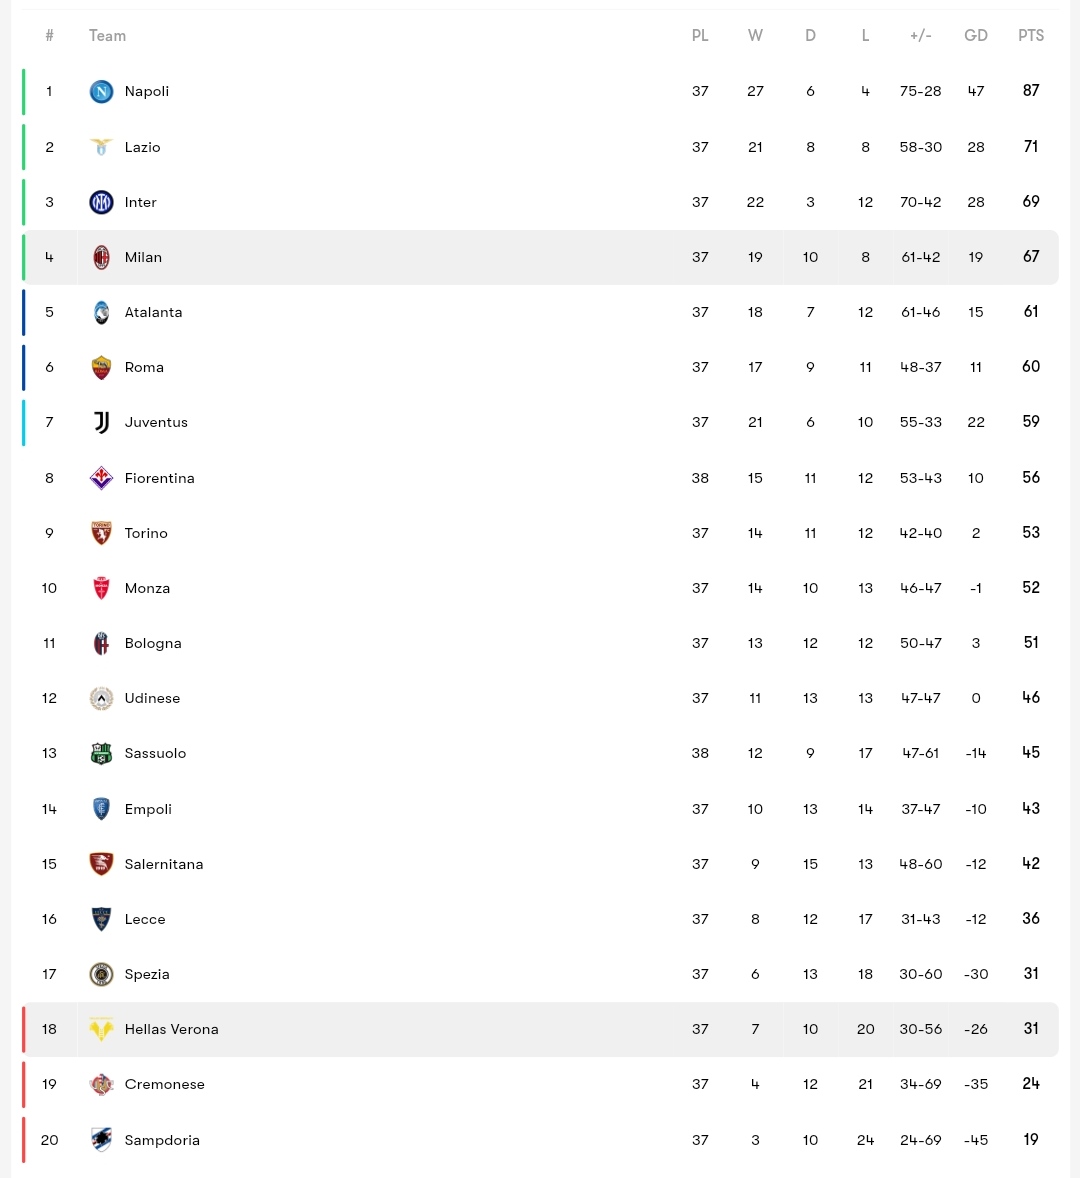
Task: Click the Sassuolo green crest
Action: (x=101, y=754)
